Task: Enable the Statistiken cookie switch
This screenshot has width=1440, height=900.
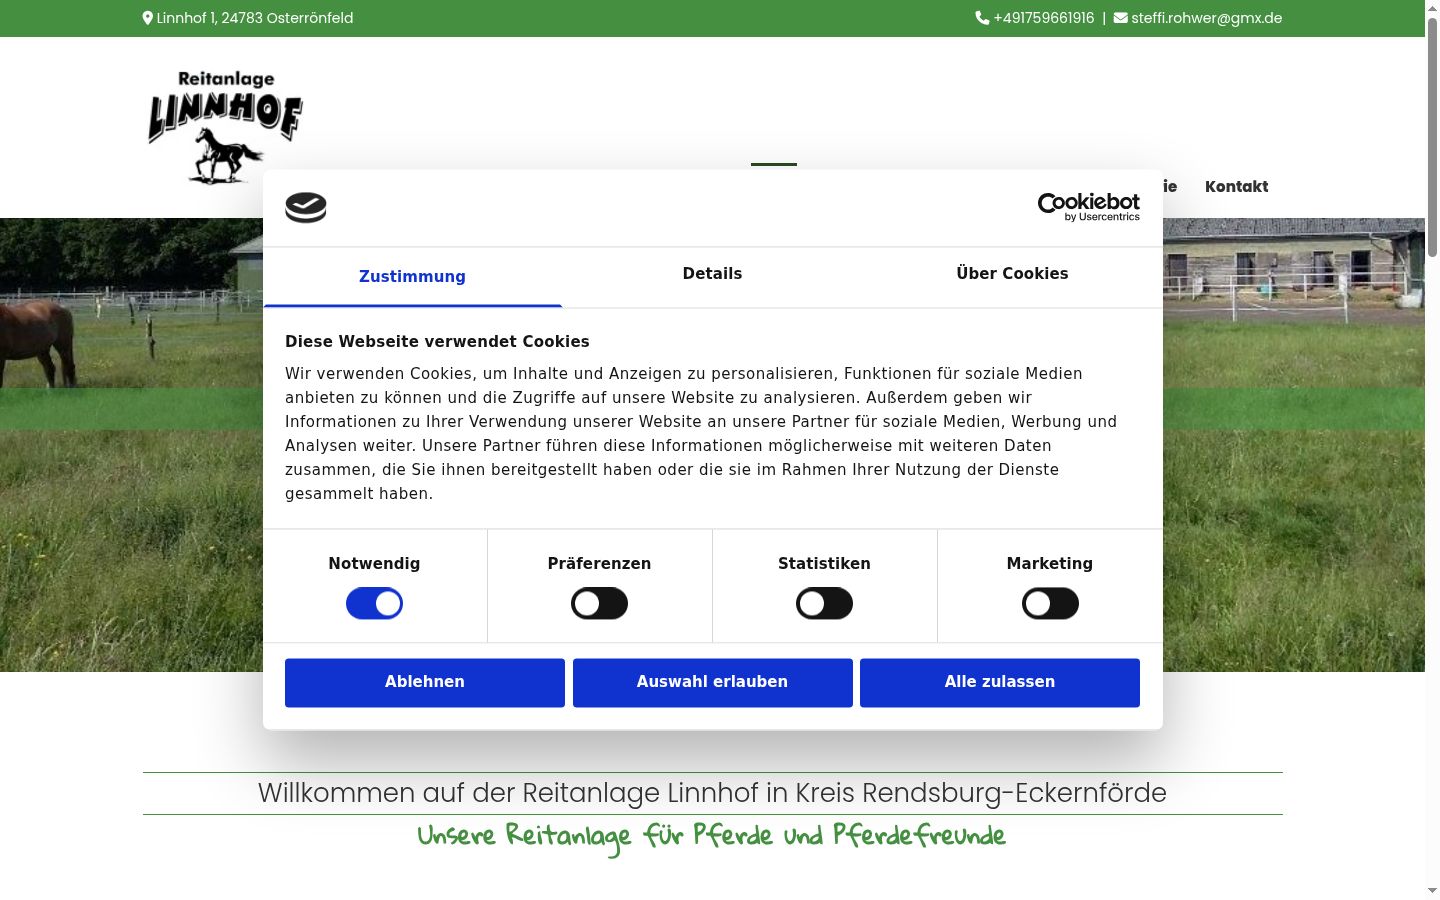Action: click(x=824, y=604)
